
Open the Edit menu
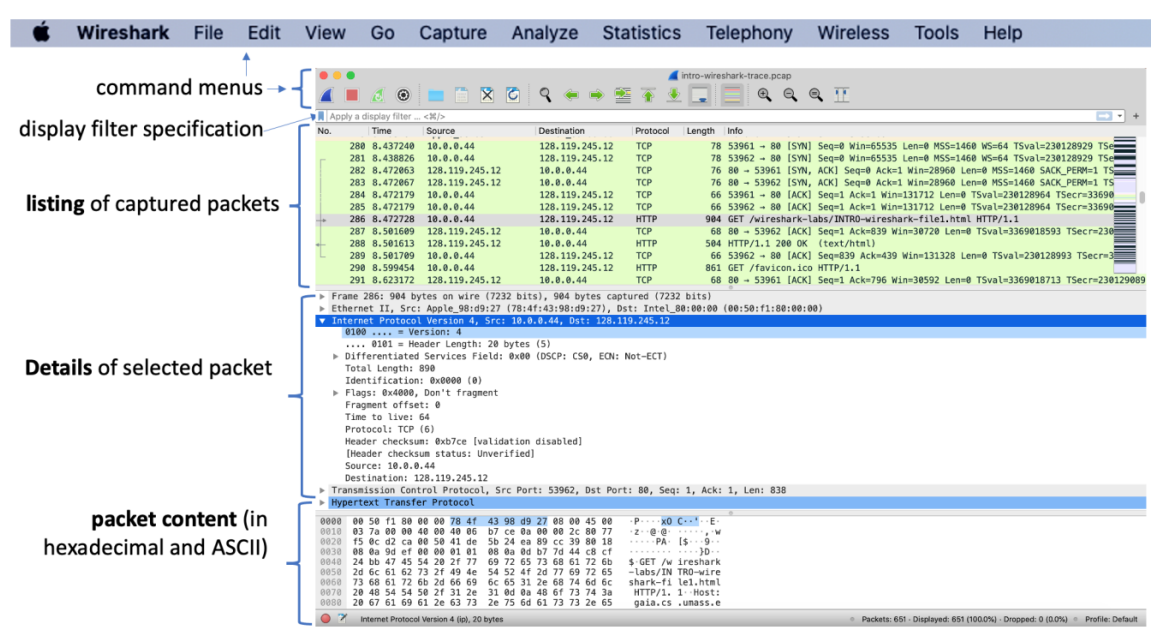tap(264, 33)
